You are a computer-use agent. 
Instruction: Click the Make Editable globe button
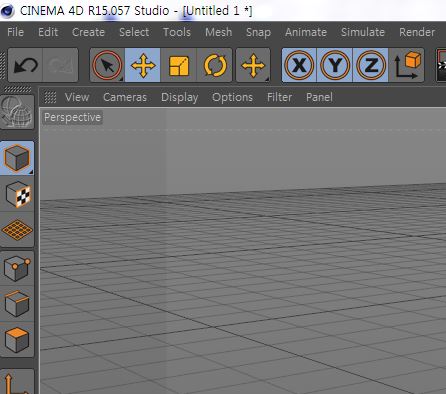click(x=17, y=112)
